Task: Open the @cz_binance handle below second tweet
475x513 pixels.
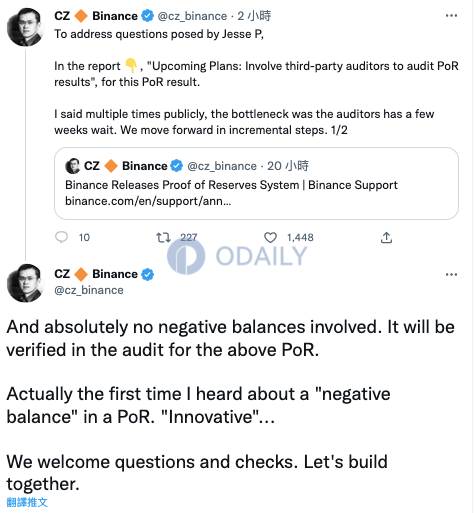Action: point(89,290)
